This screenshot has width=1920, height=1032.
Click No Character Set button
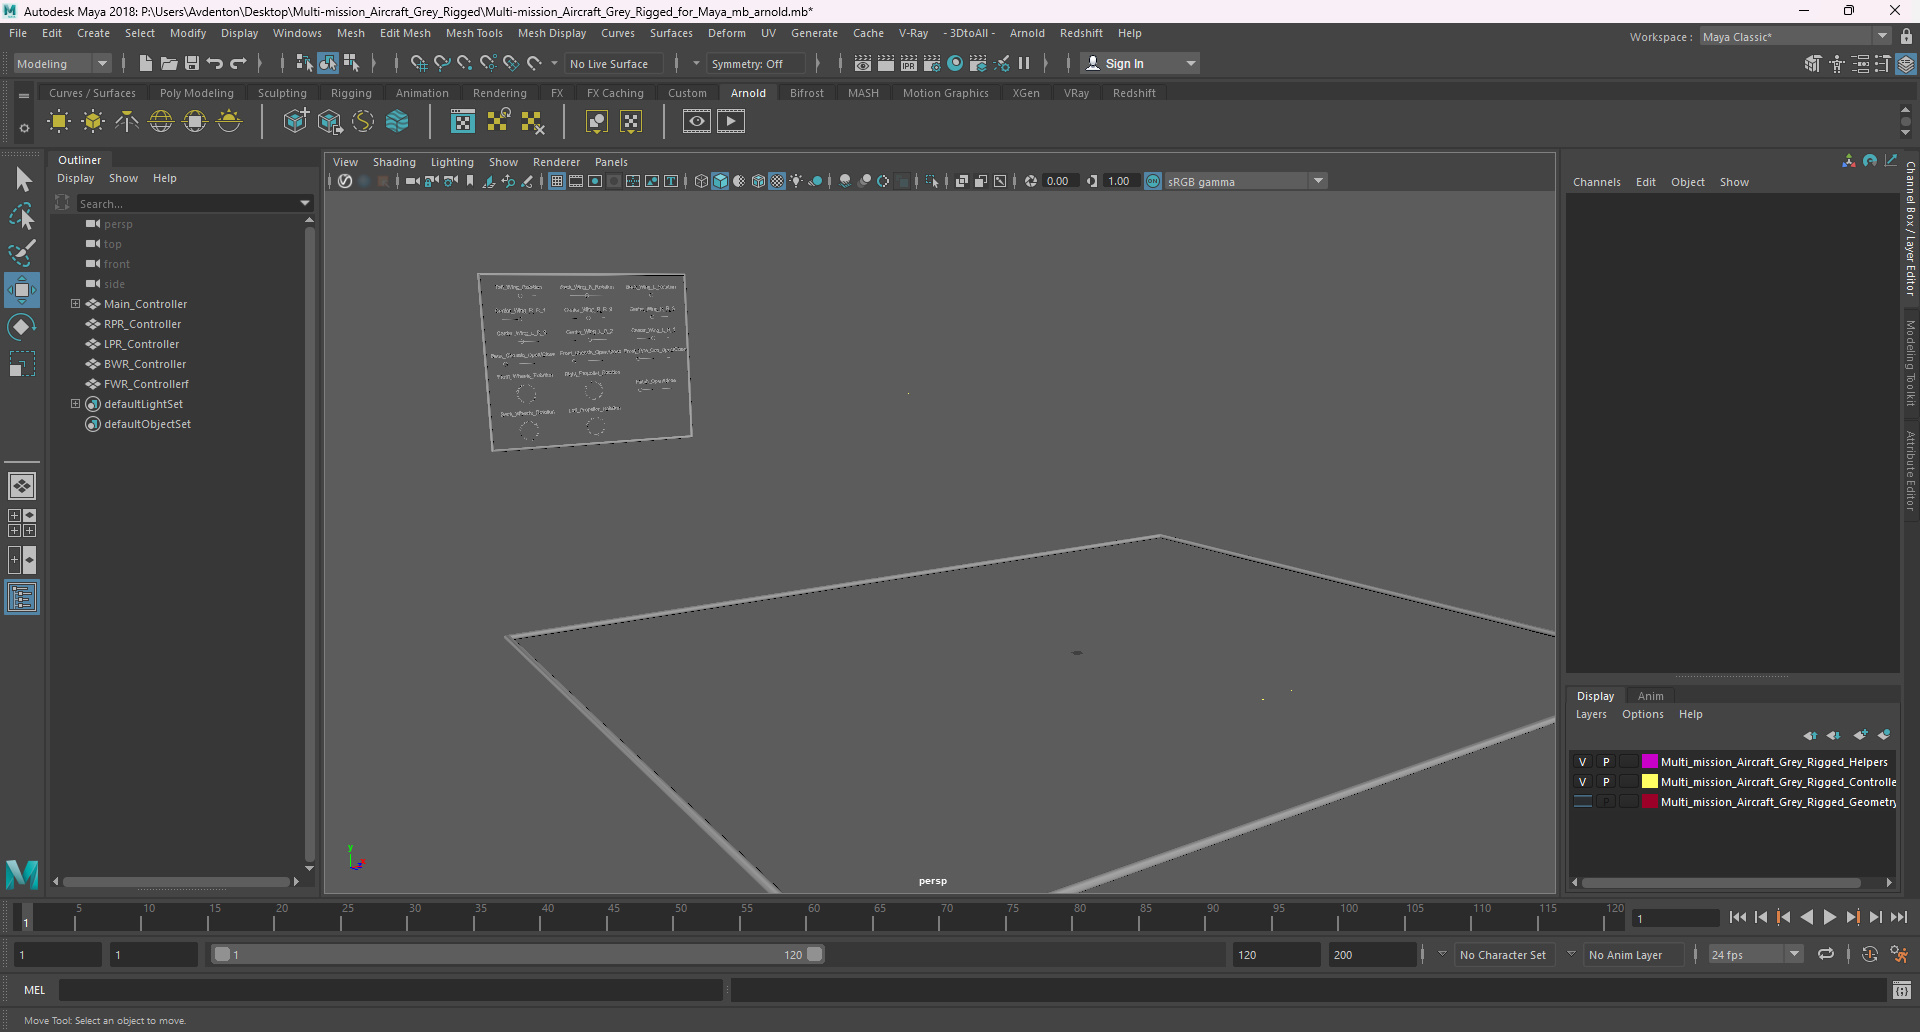click(x=1503, y=955)
